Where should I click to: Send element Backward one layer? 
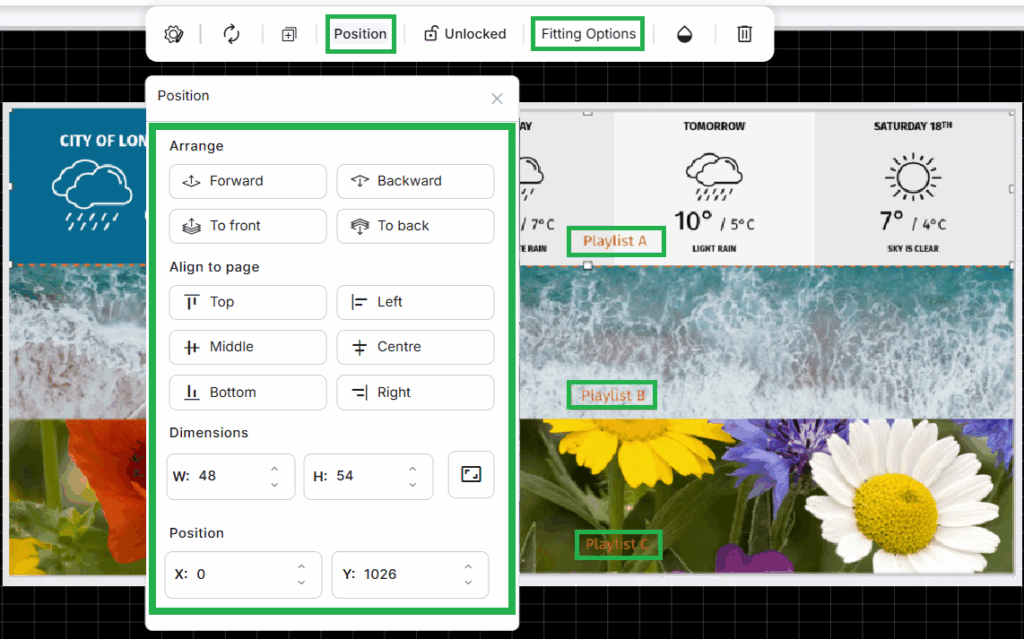pyautogui.click(x=415, y=181)
